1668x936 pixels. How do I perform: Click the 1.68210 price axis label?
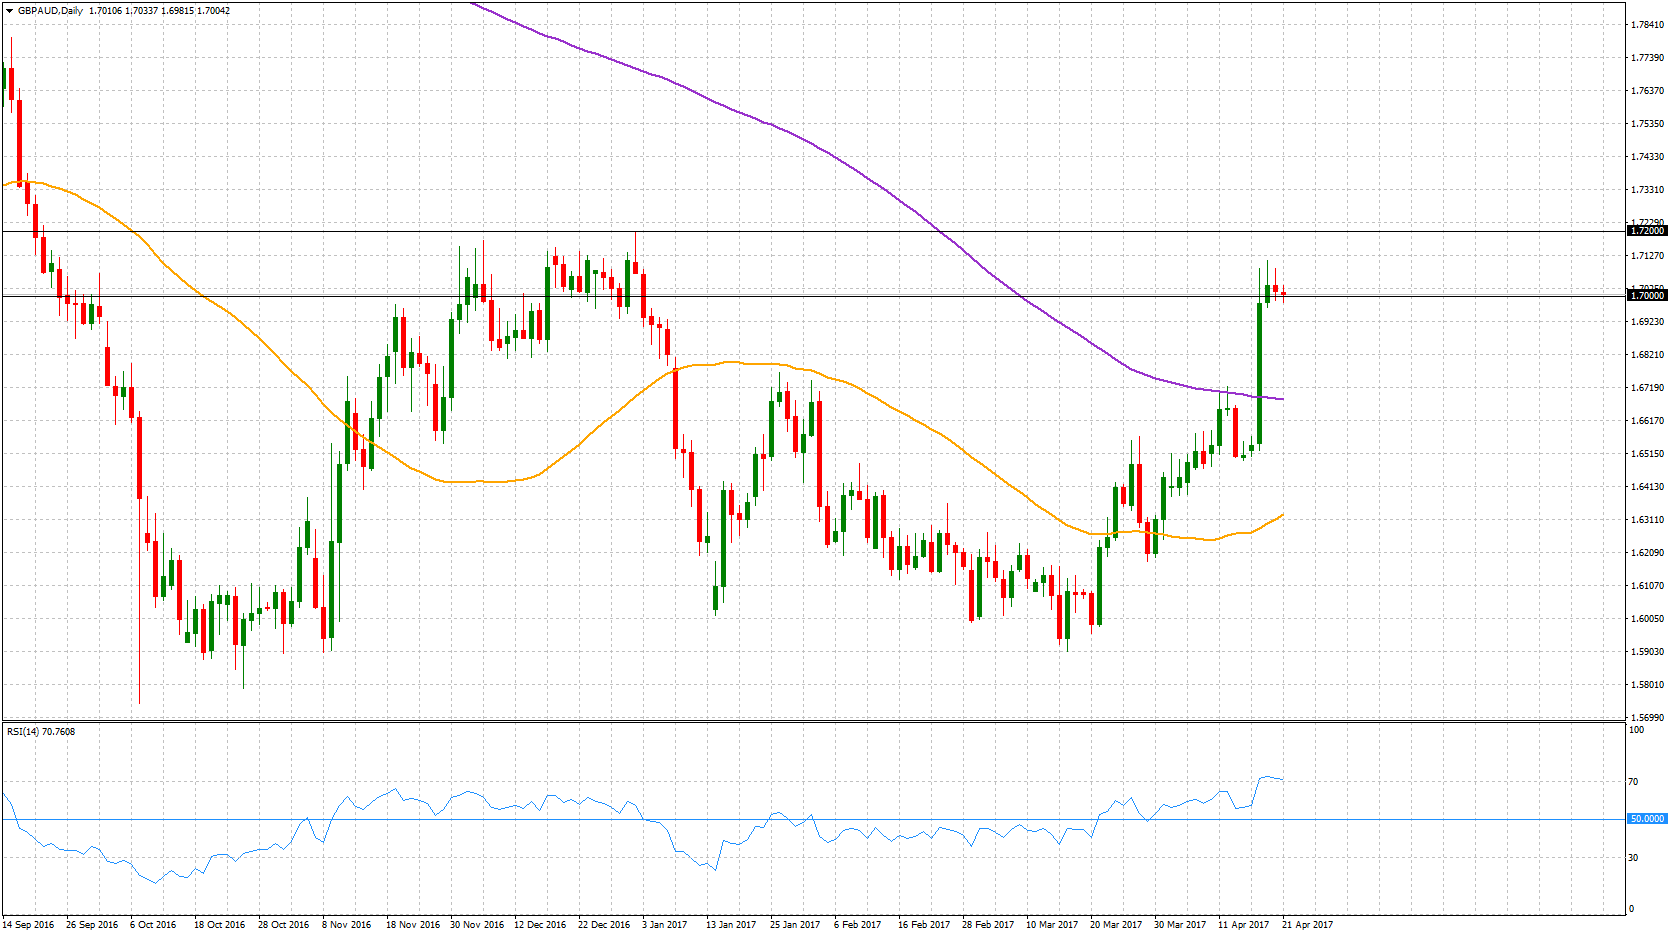(x=1648, y=355)
